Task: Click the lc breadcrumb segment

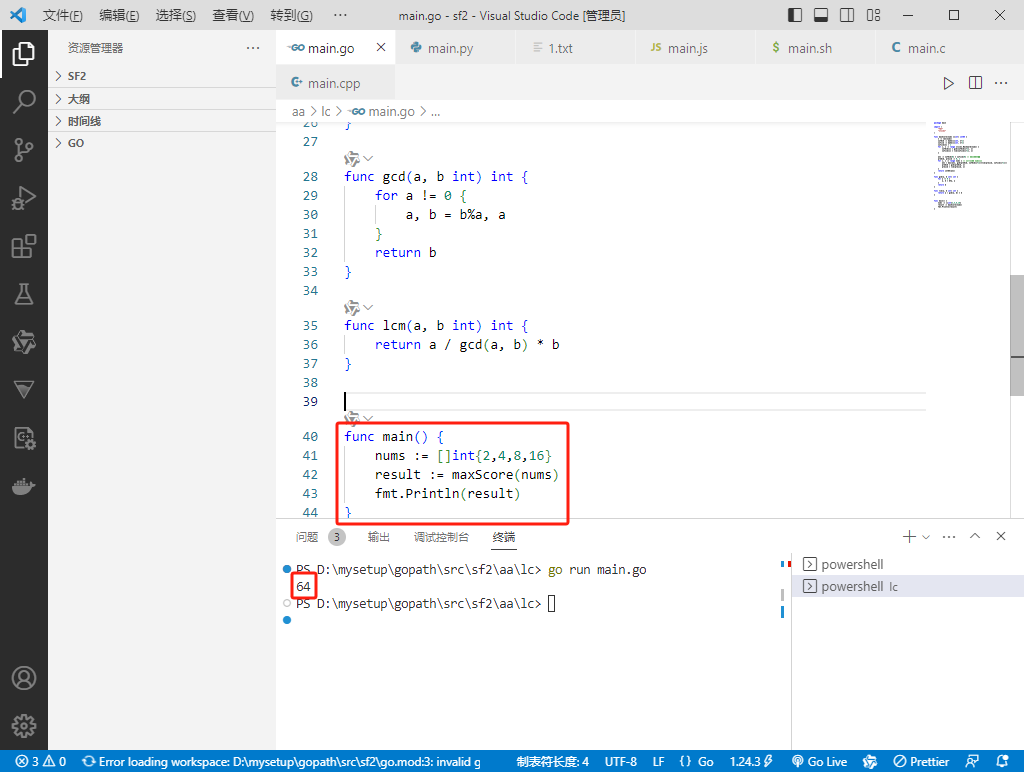Action: tap(326, 112)
